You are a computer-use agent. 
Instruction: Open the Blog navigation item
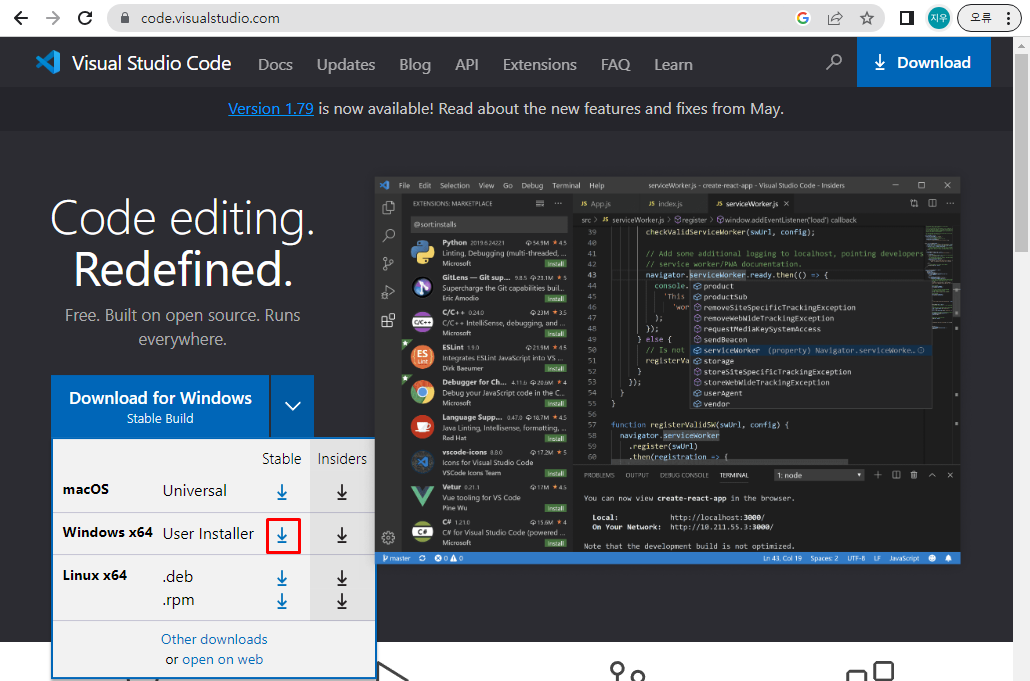(414, 64)
